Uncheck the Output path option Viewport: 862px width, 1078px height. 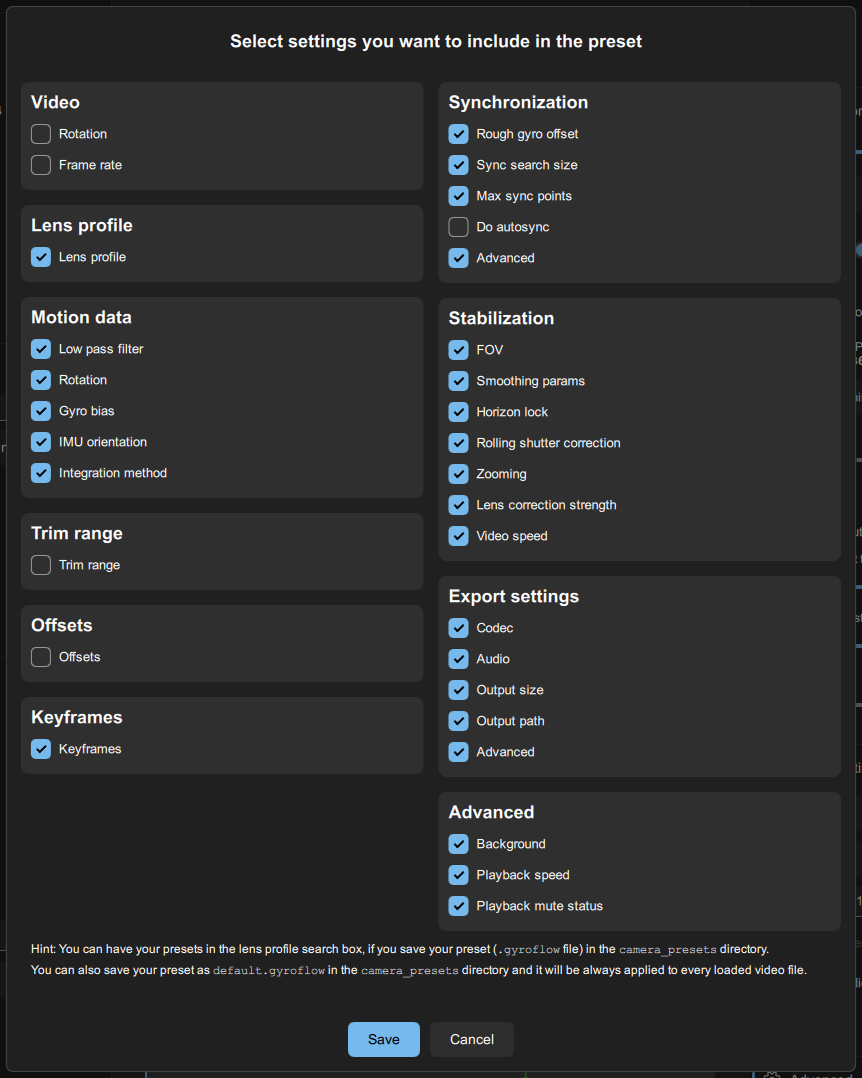pyautogui.click(x=458, y=720)
